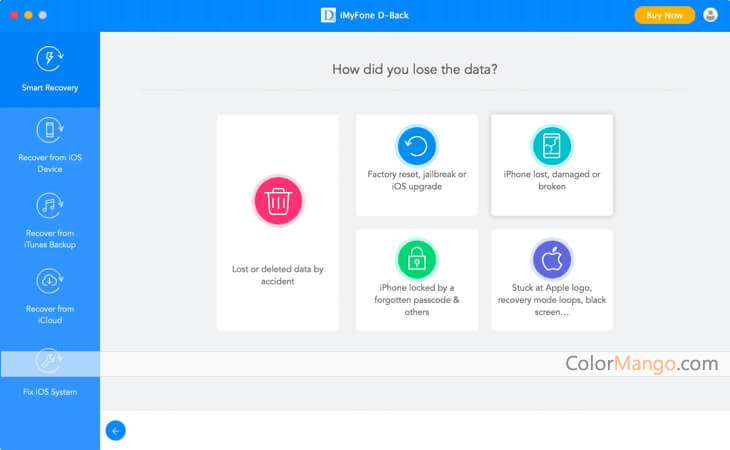730x450 pixels.
Task: Switch to Recover from iTunes Backup tab
Action: click(50, 239)
